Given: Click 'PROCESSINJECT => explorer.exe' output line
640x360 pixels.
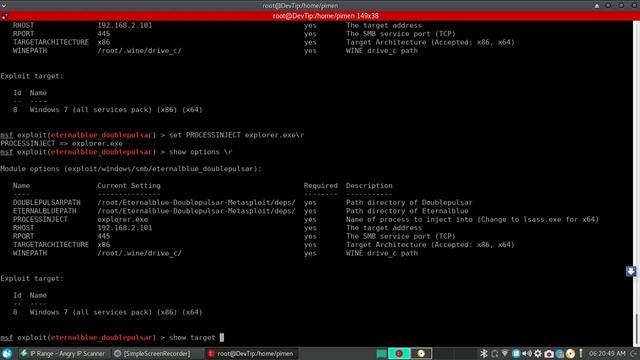Looking at the screenshot, I should pos(62,144).
